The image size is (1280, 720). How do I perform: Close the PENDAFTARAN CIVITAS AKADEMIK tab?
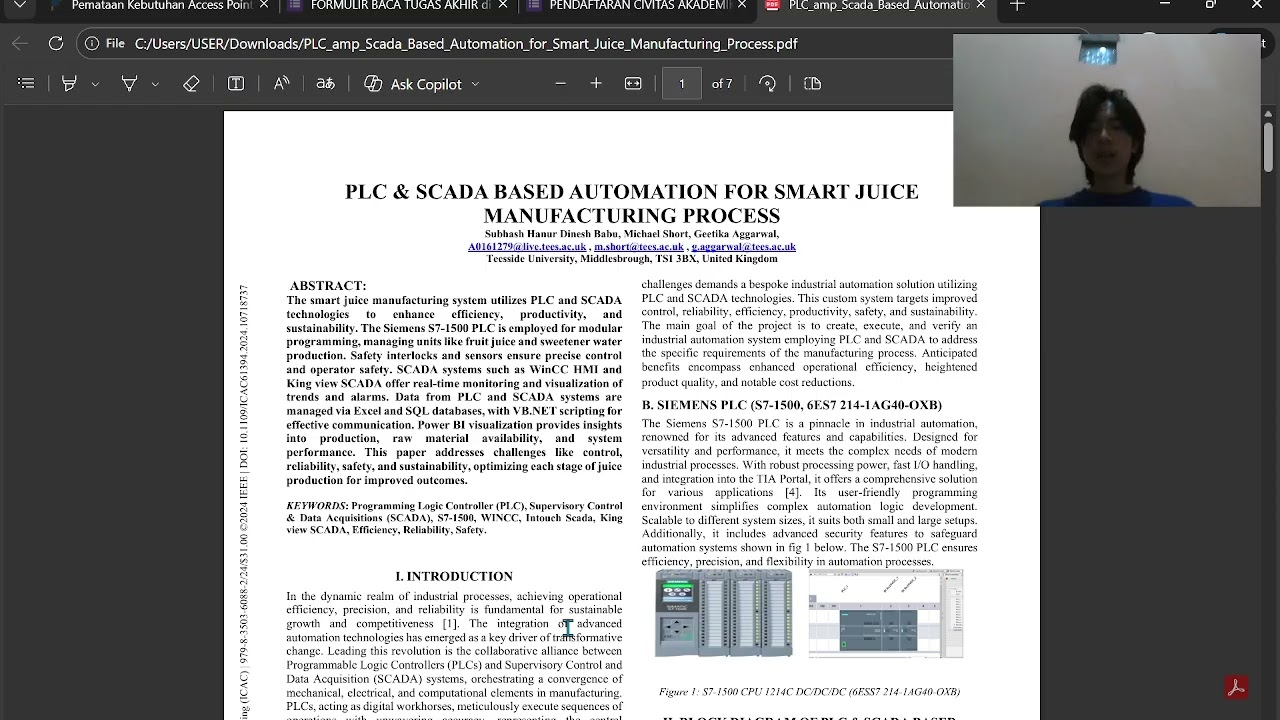(742, 5)
